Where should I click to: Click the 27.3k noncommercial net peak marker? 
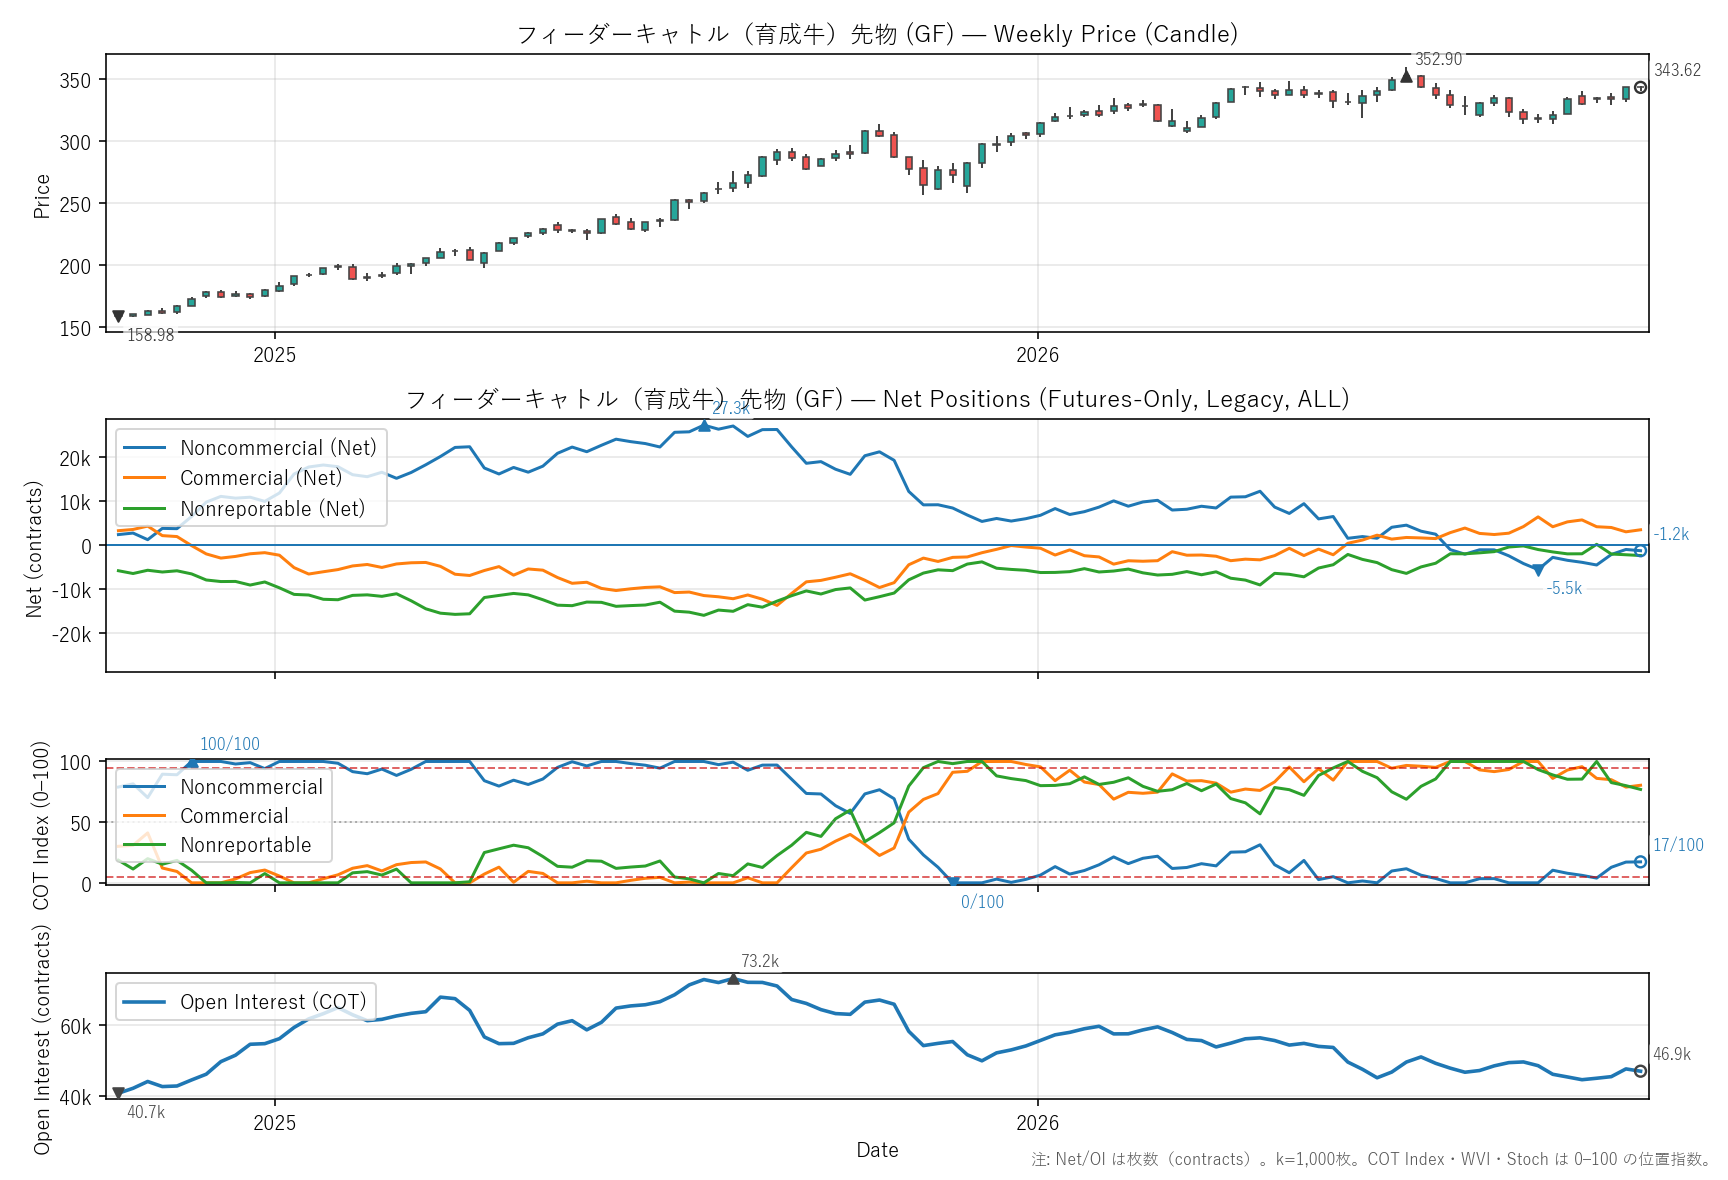[x=704, y=425]
